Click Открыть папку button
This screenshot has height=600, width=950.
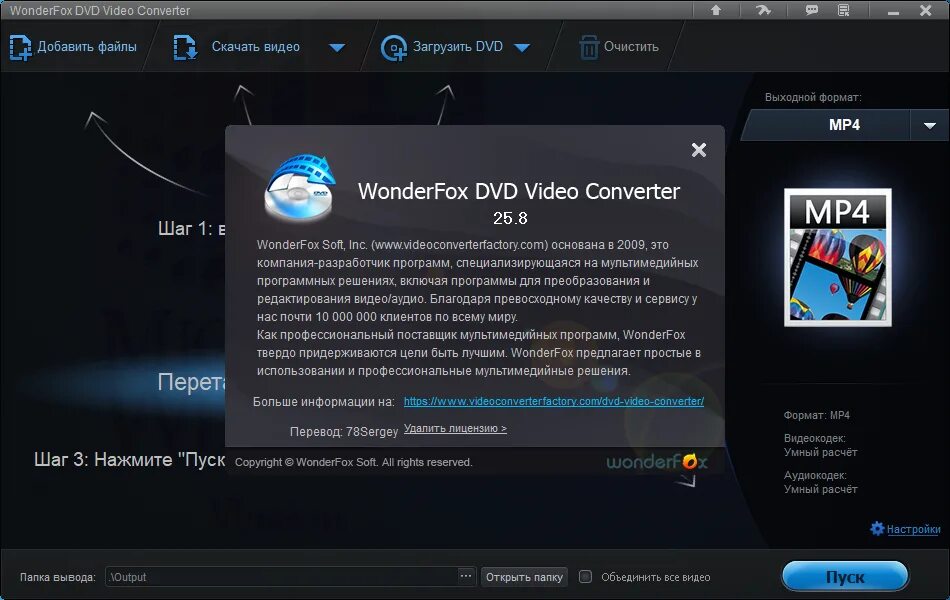[524, 577]
